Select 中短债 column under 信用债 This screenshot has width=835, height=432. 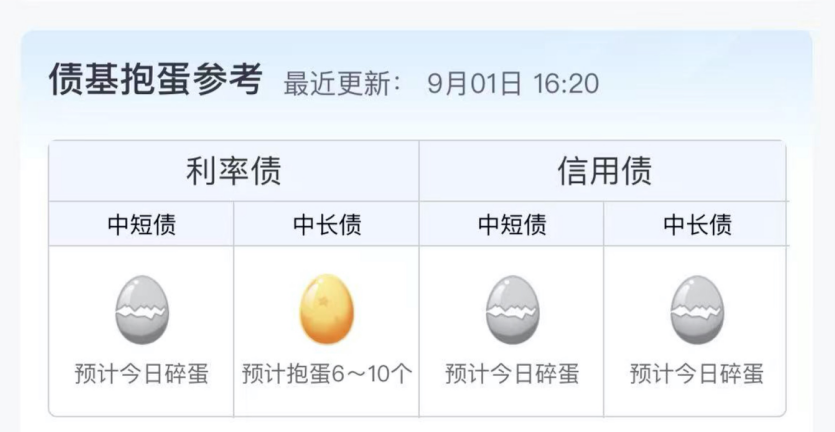coord(512,224)
